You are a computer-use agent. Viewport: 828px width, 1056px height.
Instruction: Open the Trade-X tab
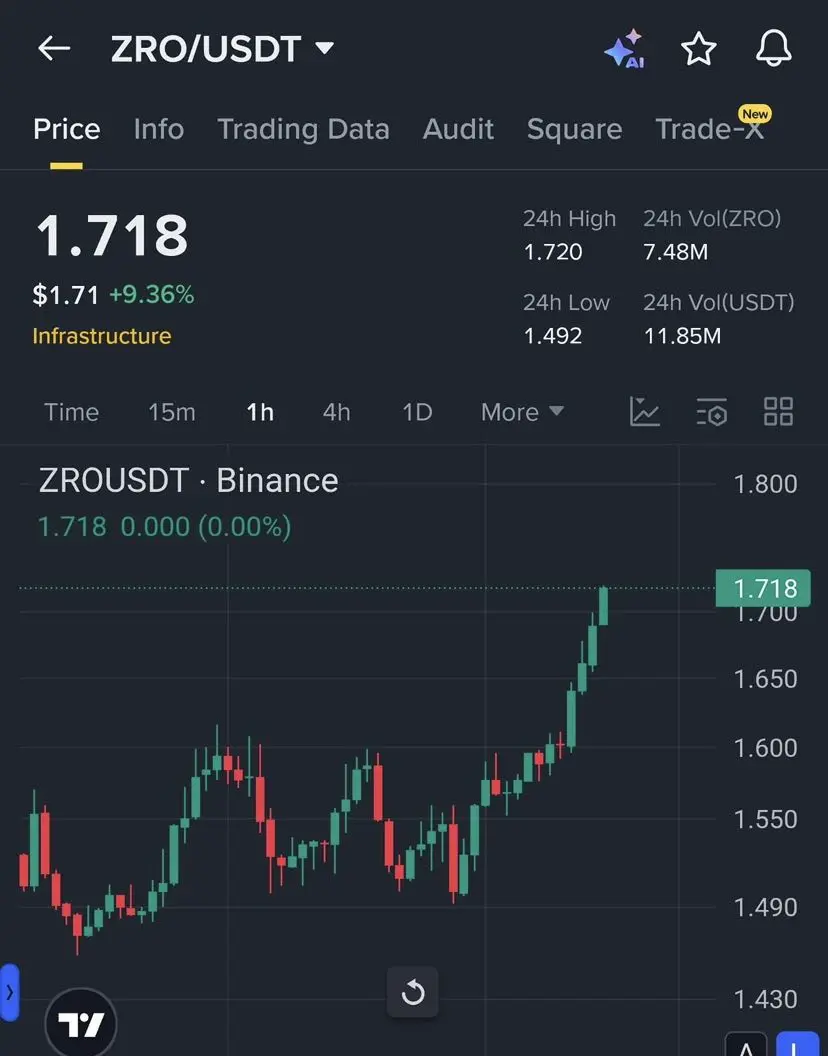pyautogui.click(x=710, y=129)
